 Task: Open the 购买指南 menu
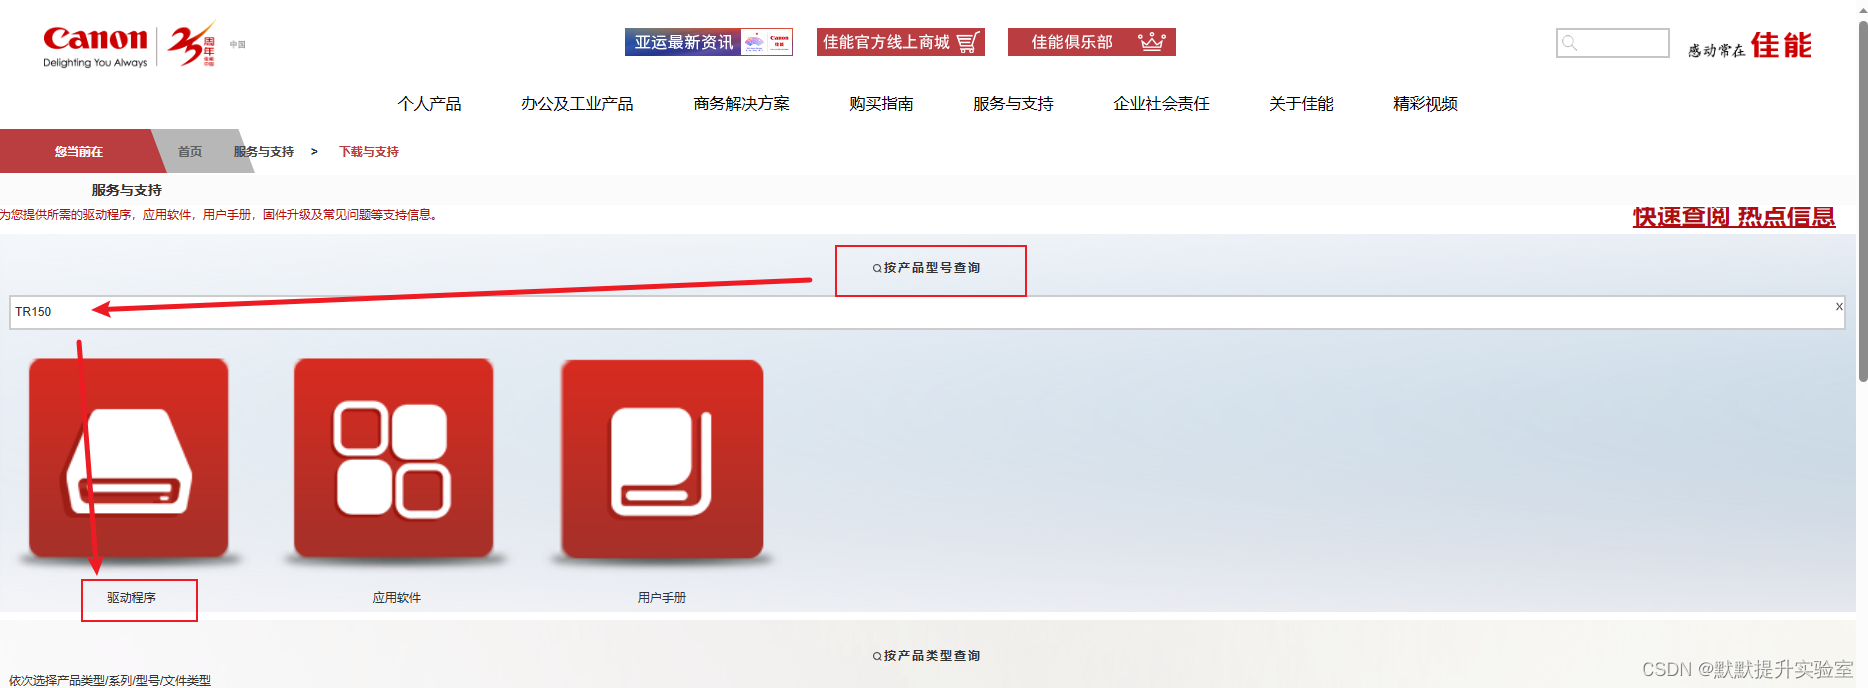(x=881, y=104)
